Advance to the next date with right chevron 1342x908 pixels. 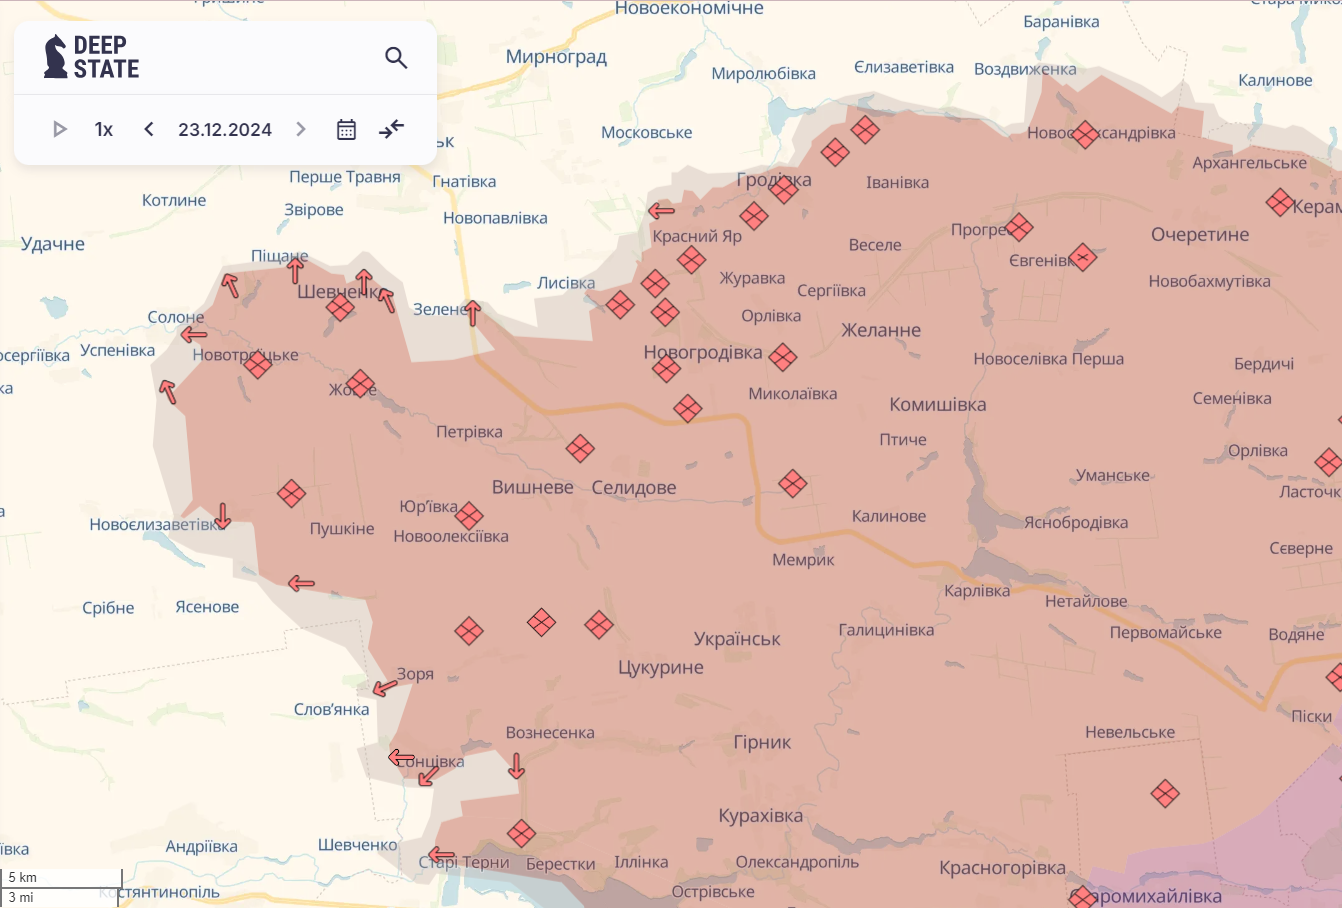pyautogui.click(x=300, y=129)
